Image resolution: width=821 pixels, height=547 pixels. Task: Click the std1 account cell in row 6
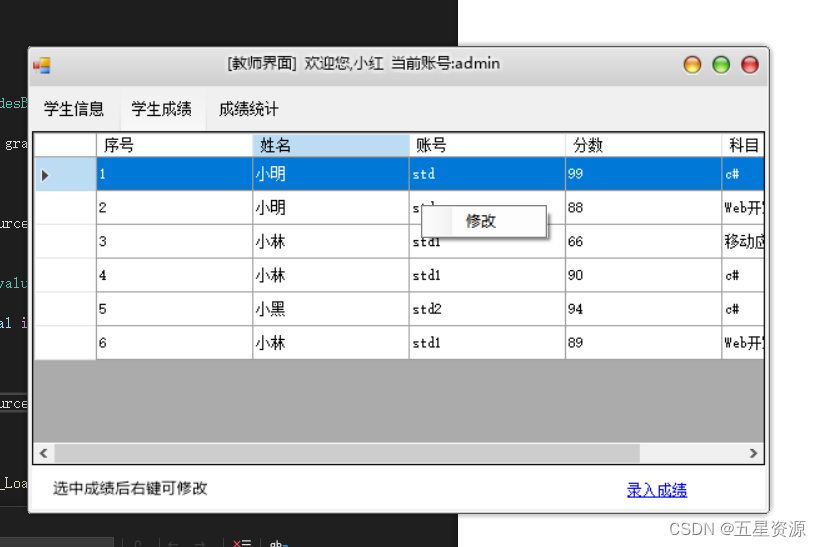(487, 343)
